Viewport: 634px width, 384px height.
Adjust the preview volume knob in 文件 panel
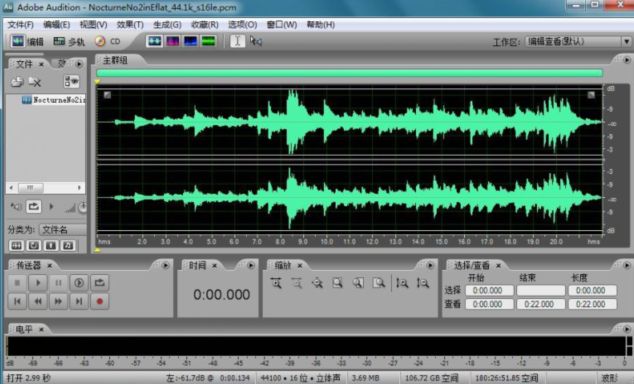pos(82,207)
